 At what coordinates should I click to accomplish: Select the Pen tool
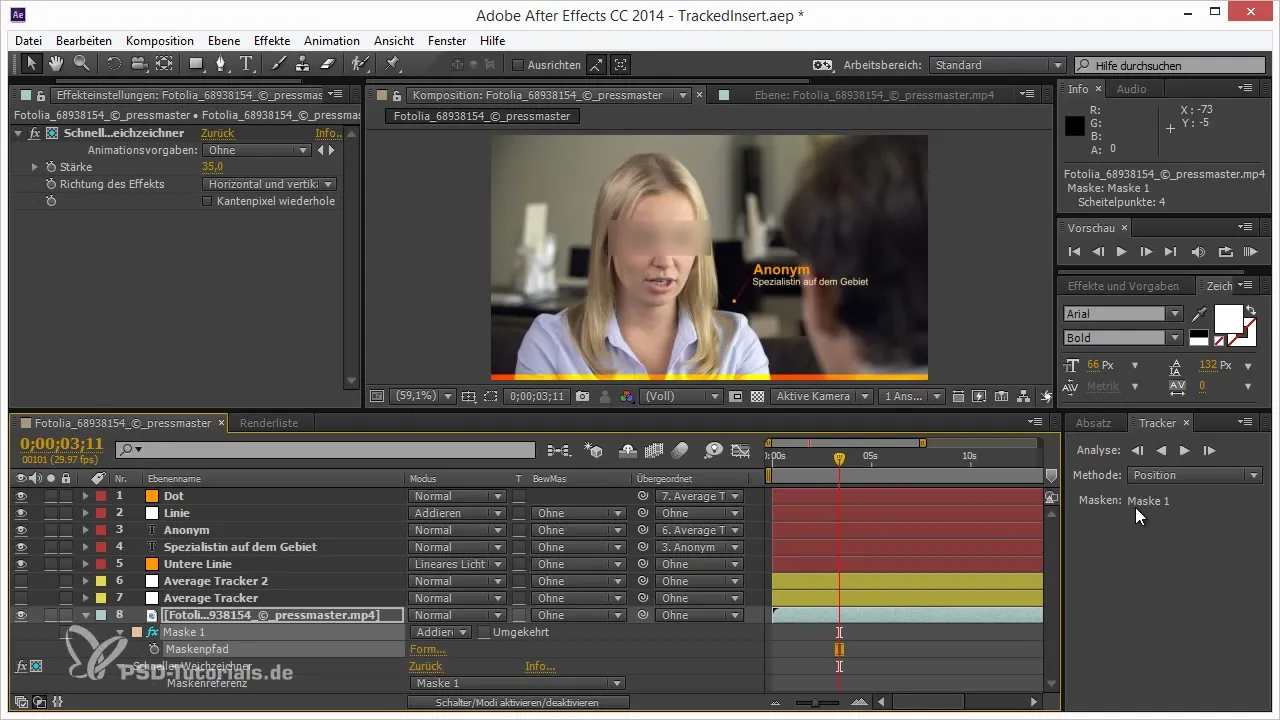tap(222, 64)
